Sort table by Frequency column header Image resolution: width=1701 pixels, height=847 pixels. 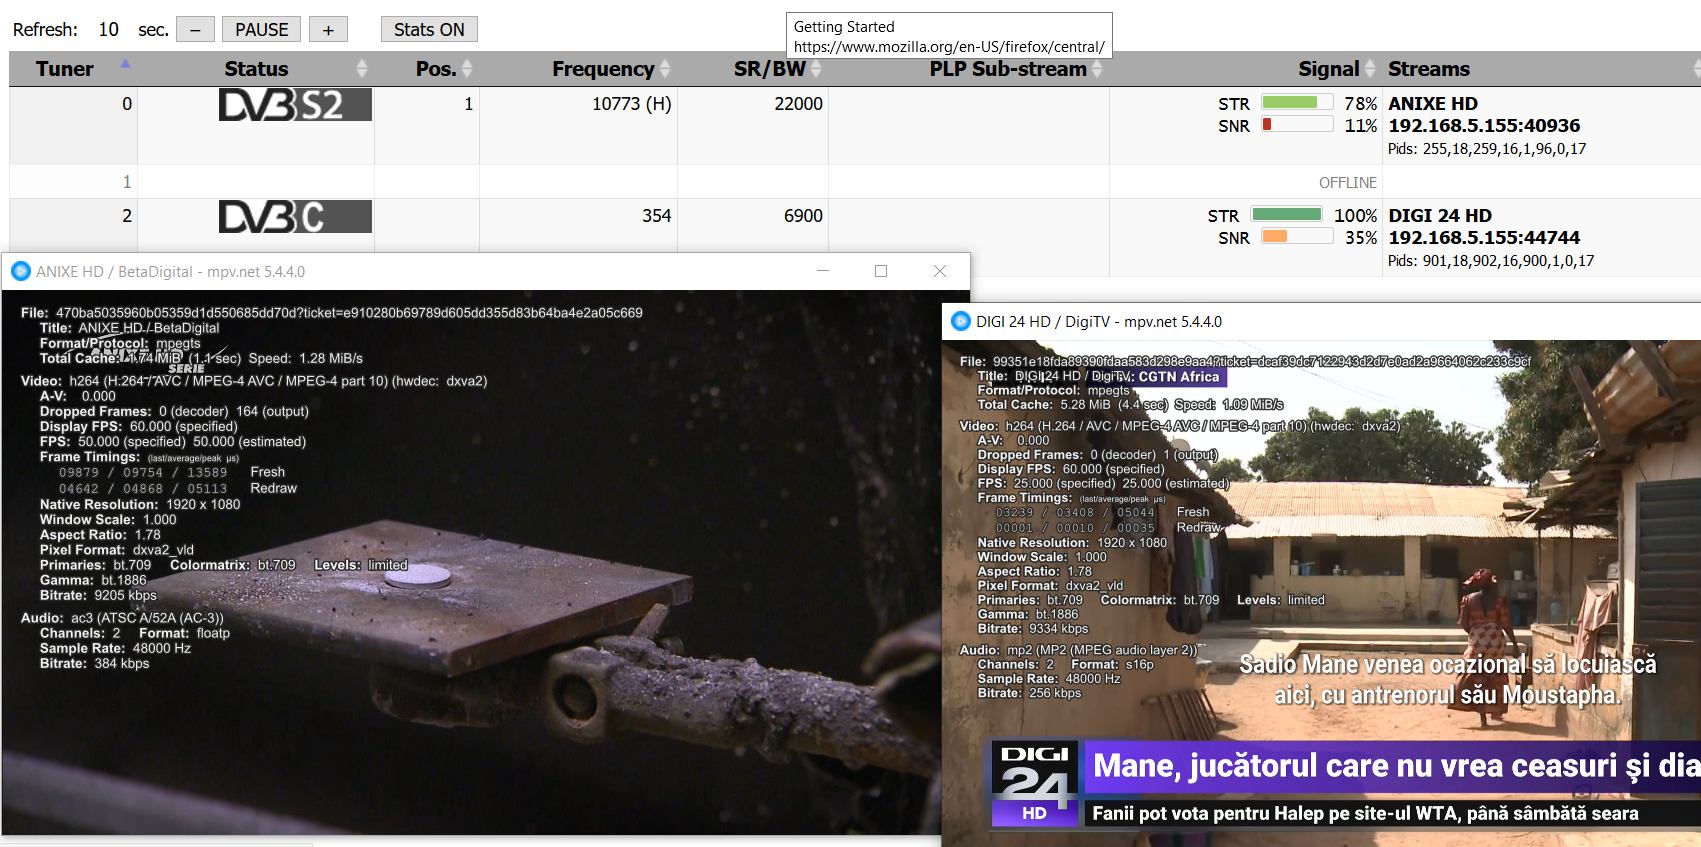[x=603, y=69]
